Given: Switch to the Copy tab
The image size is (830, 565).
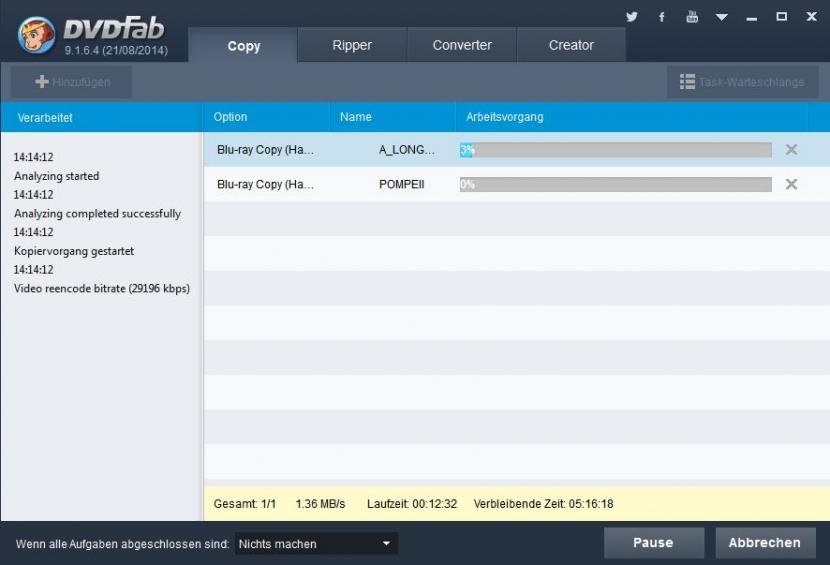Looking at the screenshot, I should coord(243,46).
